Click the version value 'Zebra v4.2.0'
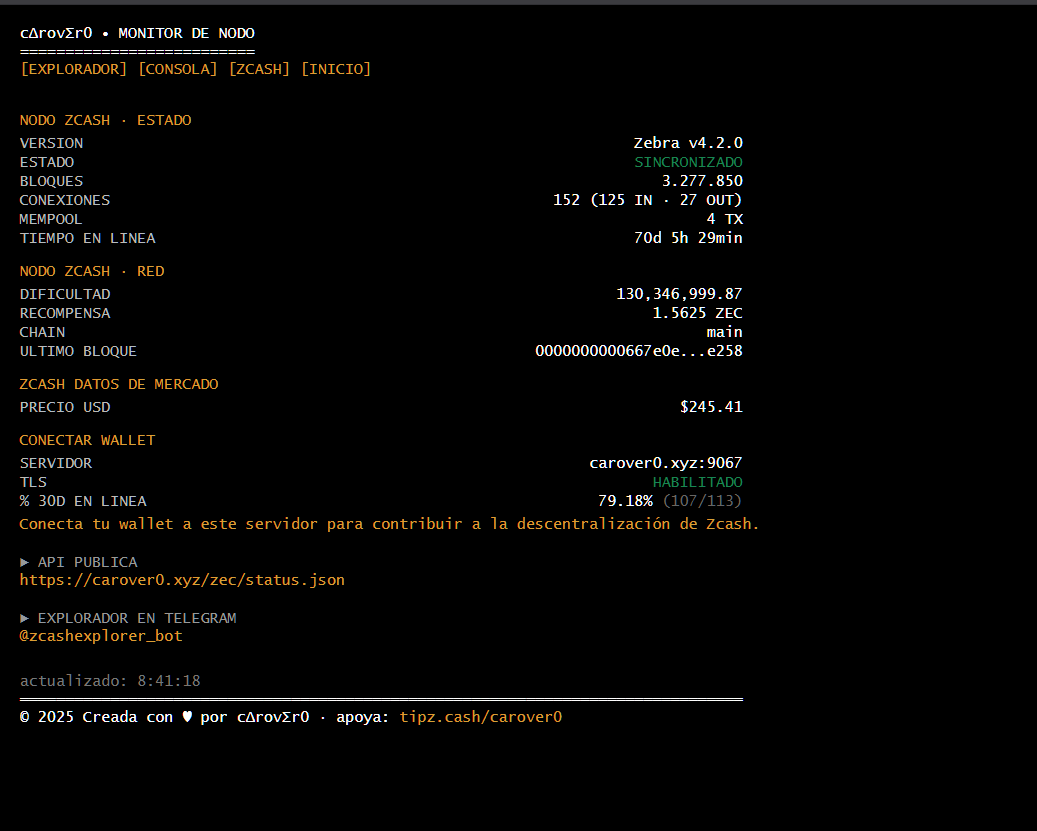The height and width of the screenshot is (831, 1037). (x=688, y=143)
